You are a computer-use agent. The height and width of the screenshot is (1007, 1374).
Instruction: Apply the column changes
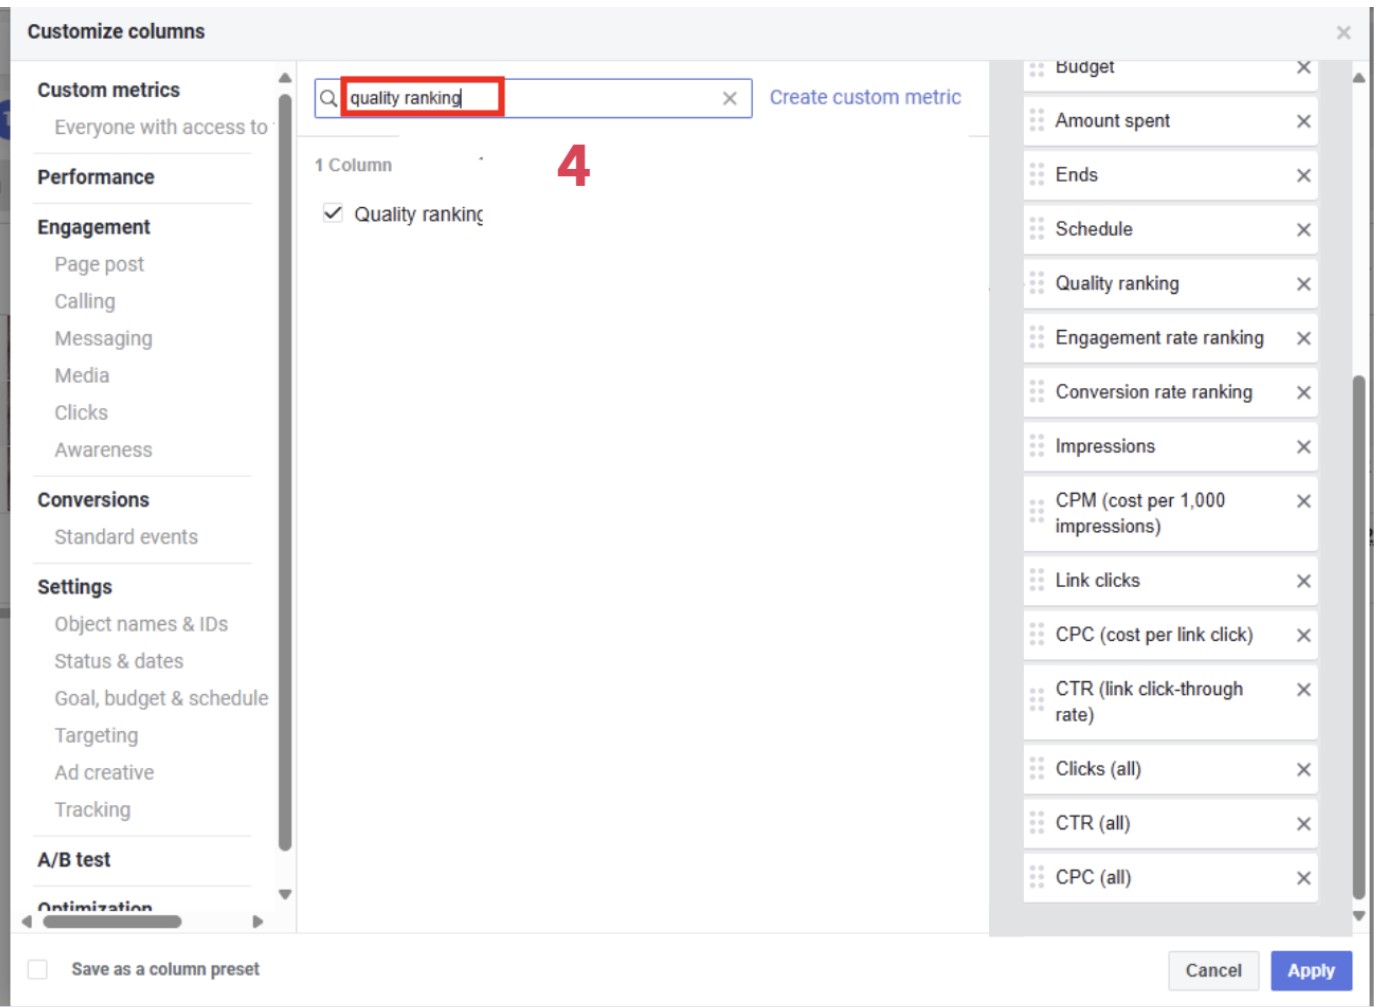(1311, 969)
